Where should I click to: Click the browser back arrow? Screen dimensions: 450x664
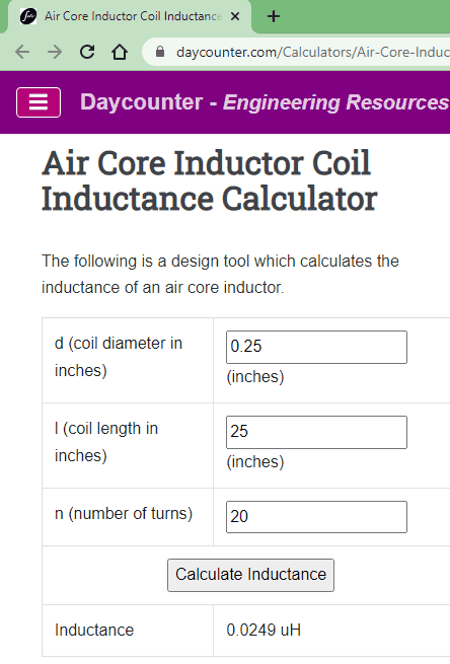point(22,52)
